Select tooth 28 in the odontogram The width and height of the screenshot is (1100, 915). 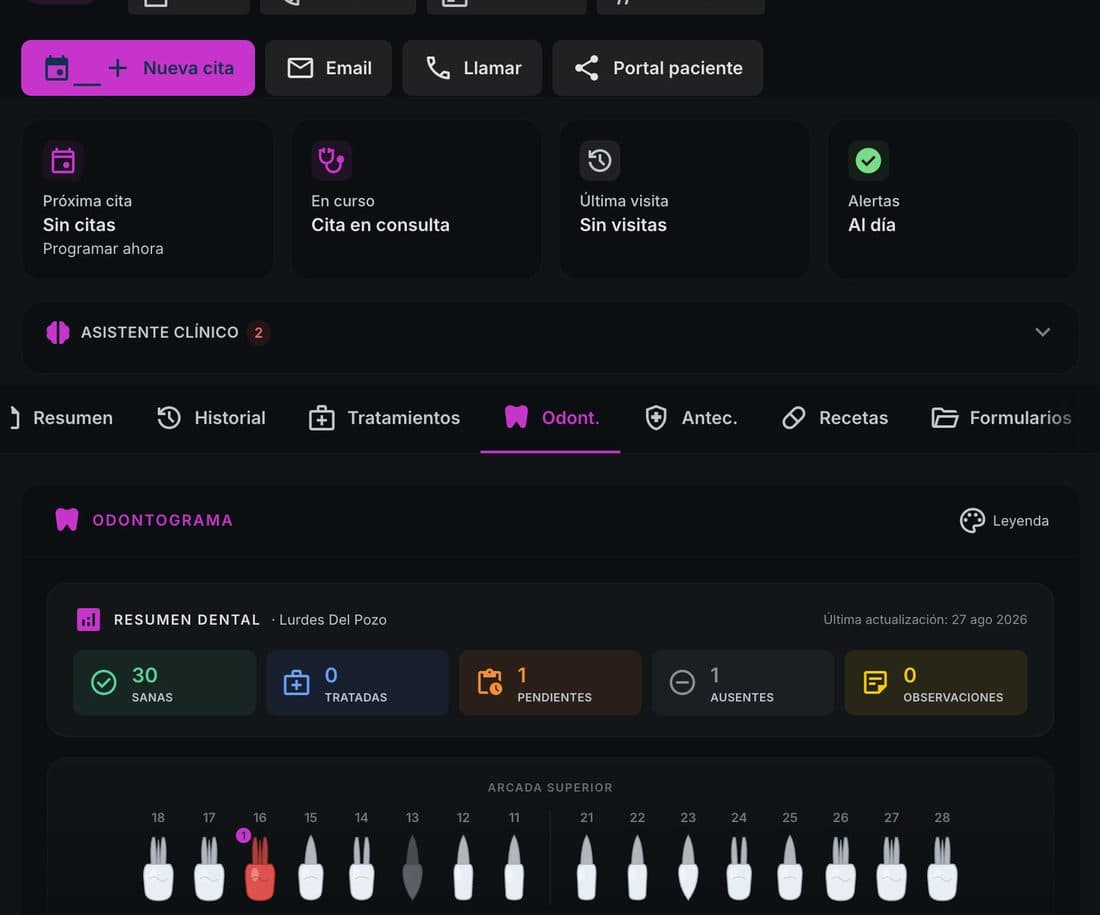pyautogui.click(x=942, y=868)
